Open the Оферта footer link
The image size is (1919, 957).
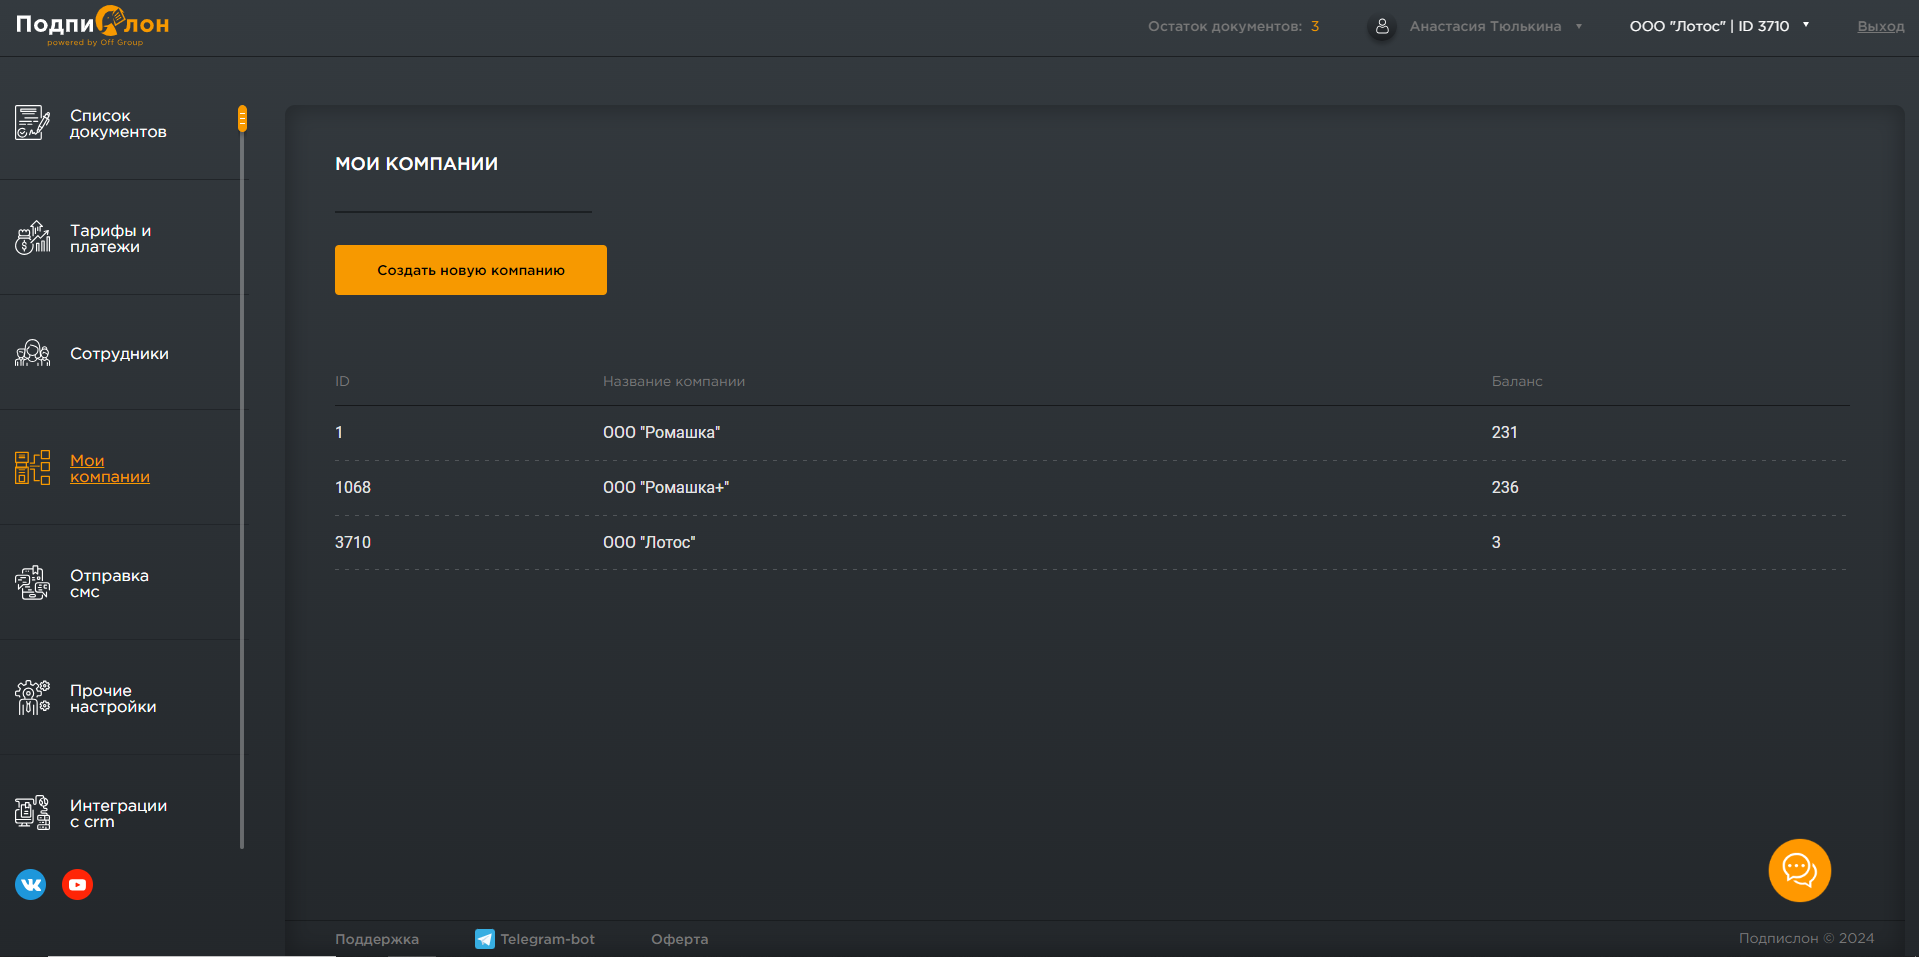(x=680, y=939)
